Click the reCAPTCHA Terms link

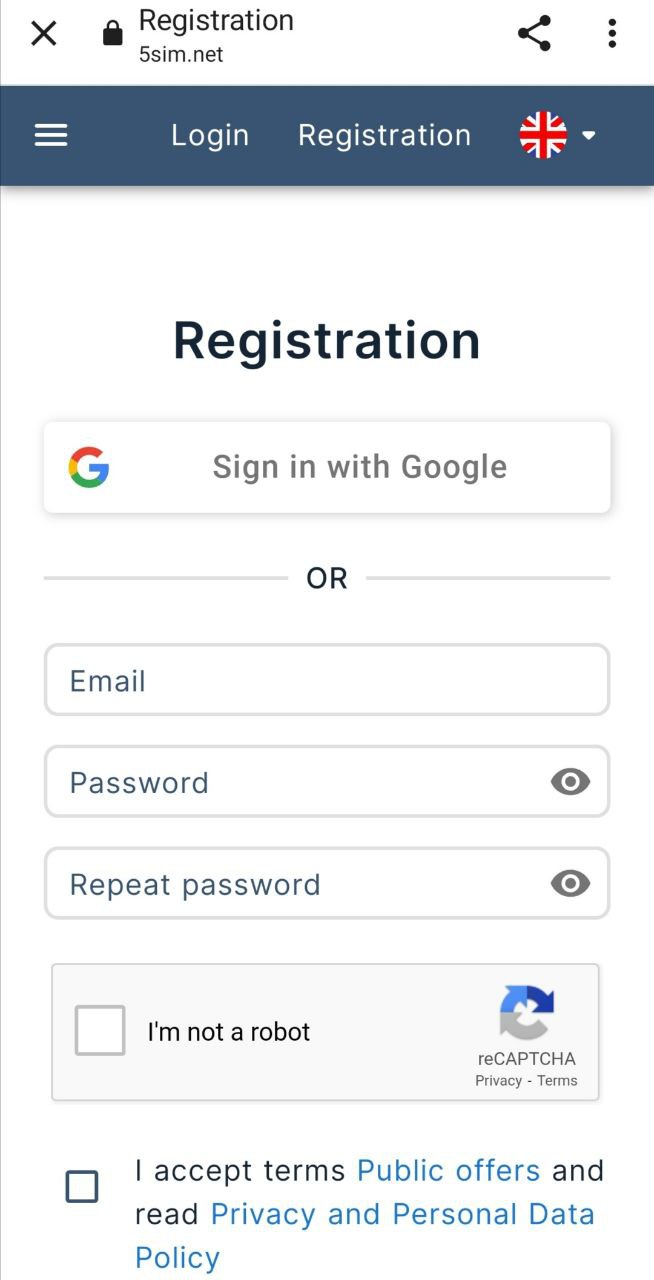pos(557,1081)
